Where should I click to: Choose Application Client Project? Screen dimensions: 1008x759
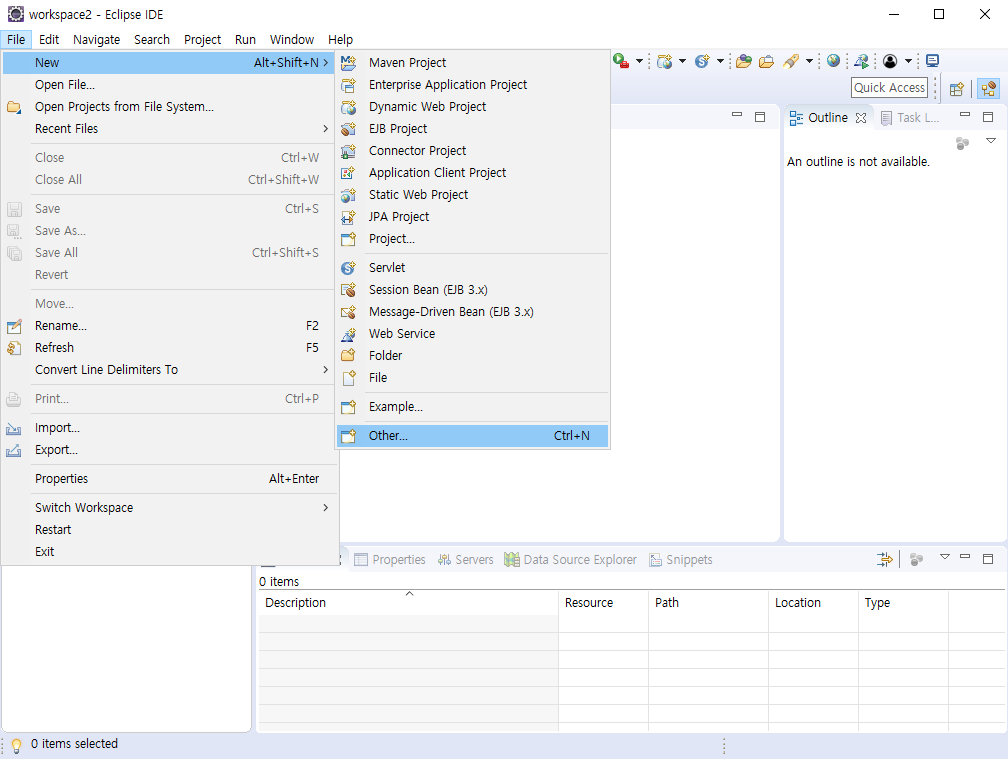click(x=472, y=172)
